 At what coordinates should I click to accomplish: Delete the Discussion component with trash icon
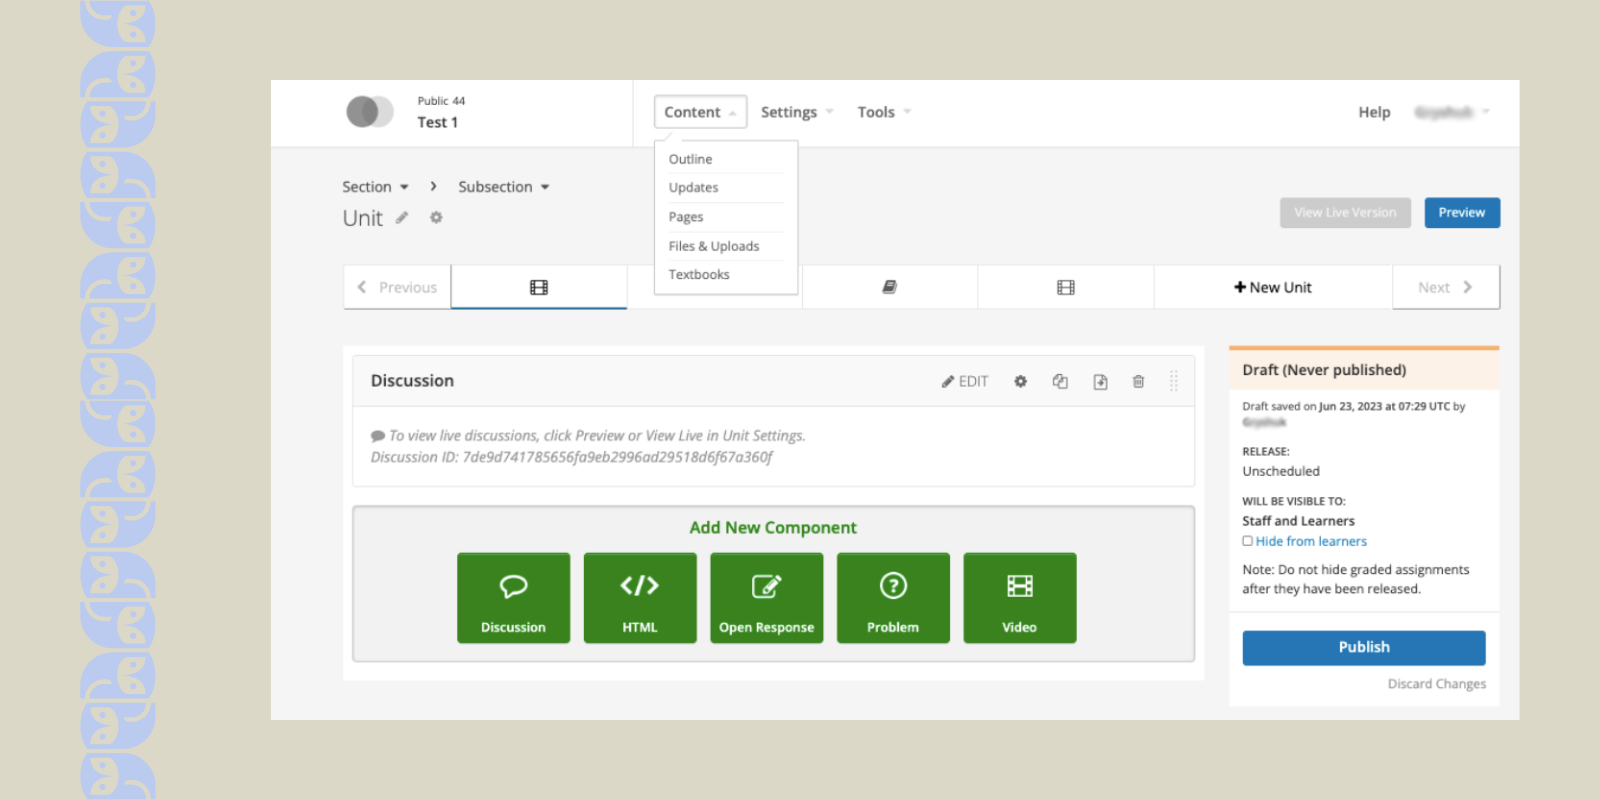tap(1138, 381)
